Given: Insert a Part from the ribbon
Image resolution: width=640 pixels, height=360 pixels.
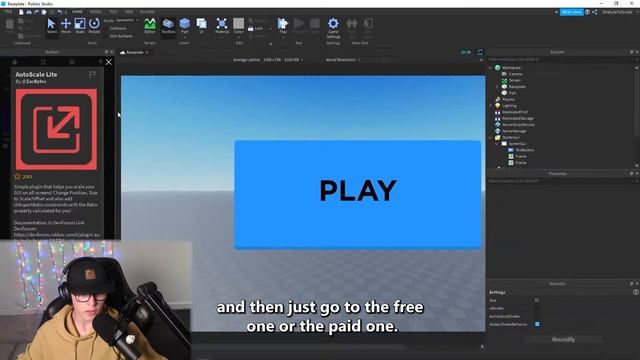Looking at the screenshot, I should click(184, 26).
